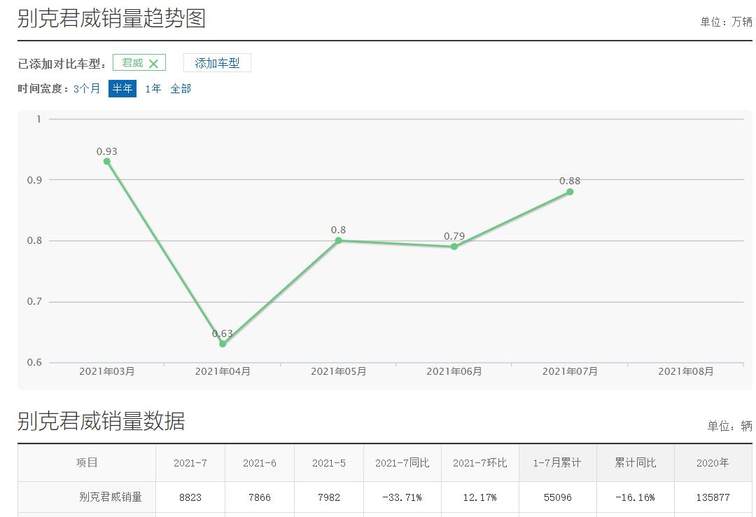
Task: Click the 2021年03月 axis label
Action: point(107,371)
